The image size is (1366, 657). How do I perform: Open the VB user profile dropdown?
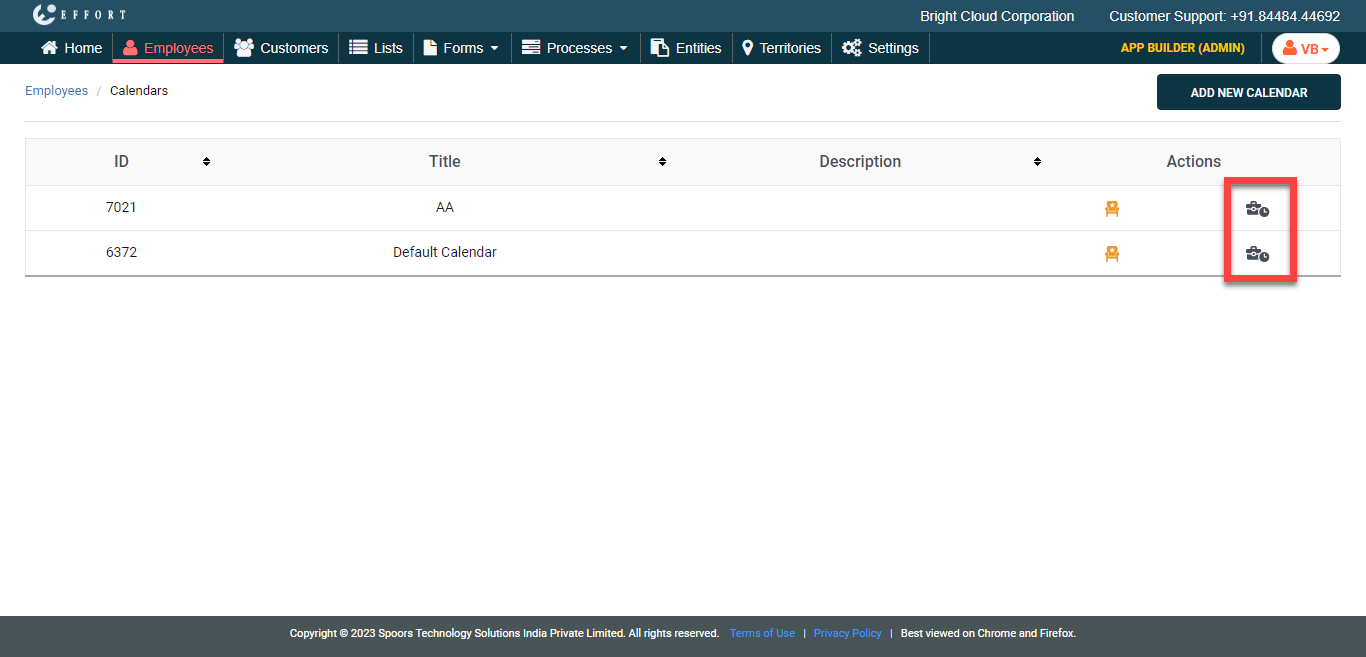coord(1305,49)
